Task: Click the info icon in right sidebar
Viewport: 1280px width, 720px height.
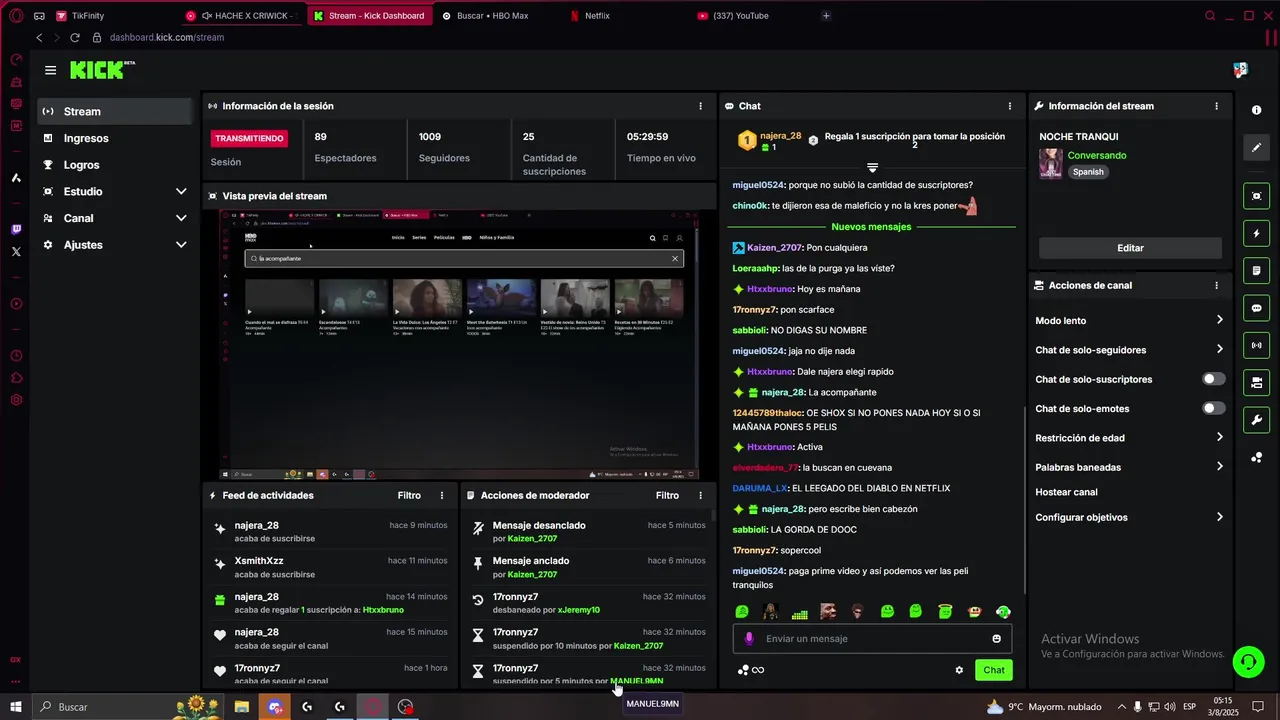Action: 1257,110
